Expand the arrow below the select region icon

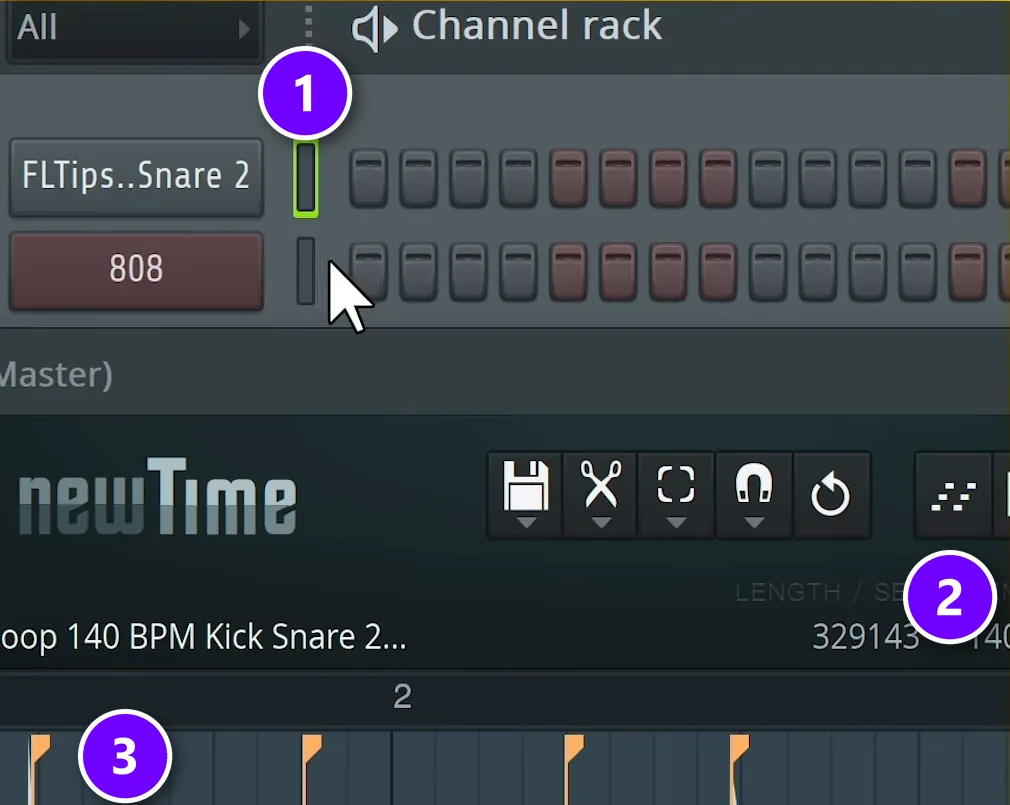point(676,523)
